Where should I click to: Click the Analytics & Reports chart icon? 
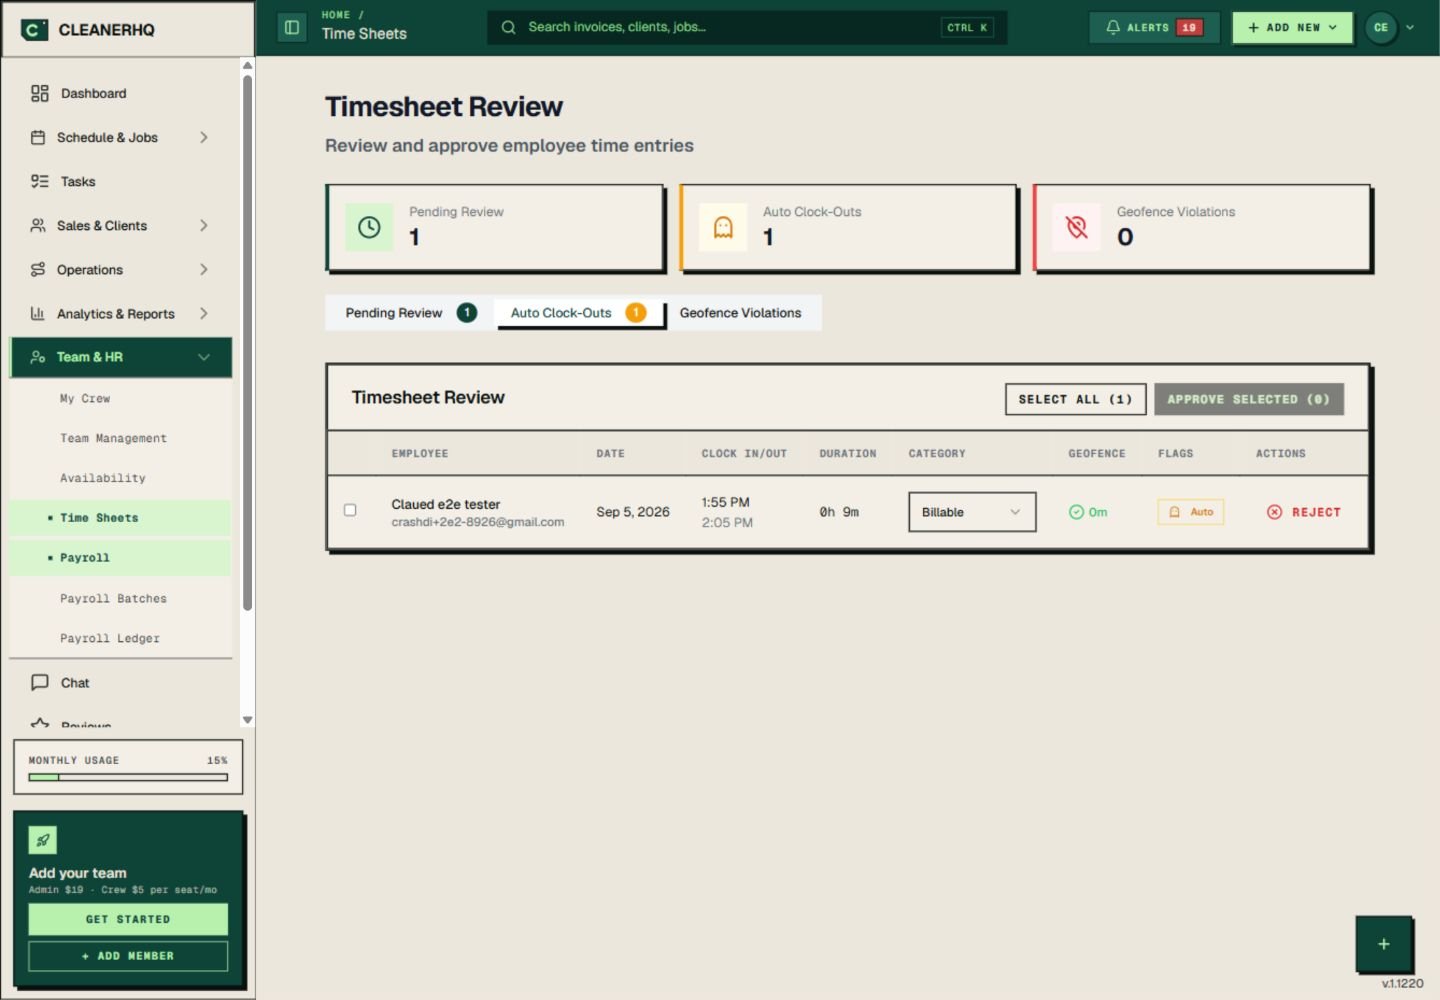coord(38,313)
